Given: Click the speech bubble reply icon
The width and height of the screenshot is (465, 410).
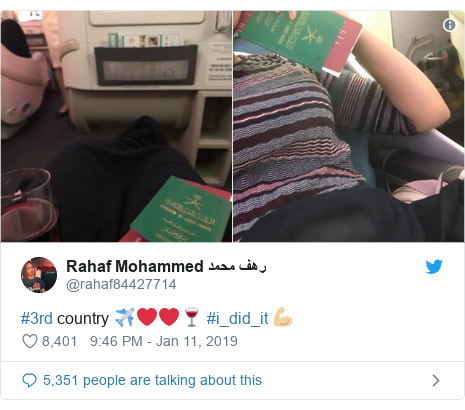Looking at the screenshot, I should click(x=29, y=380).
